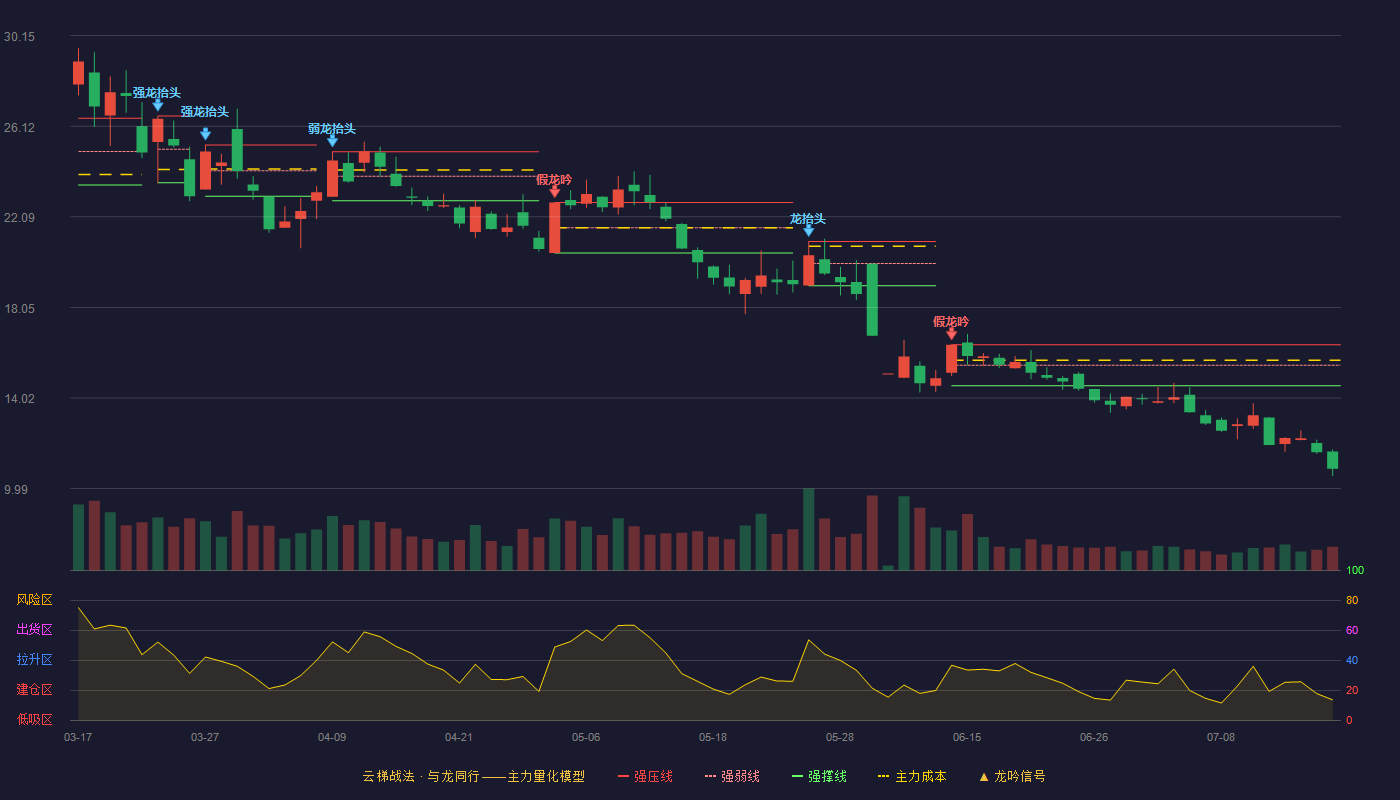
Task: Click the red 假龙吟 arrow near 05-06
Action: pyautogui.click(x=554, y=192)
